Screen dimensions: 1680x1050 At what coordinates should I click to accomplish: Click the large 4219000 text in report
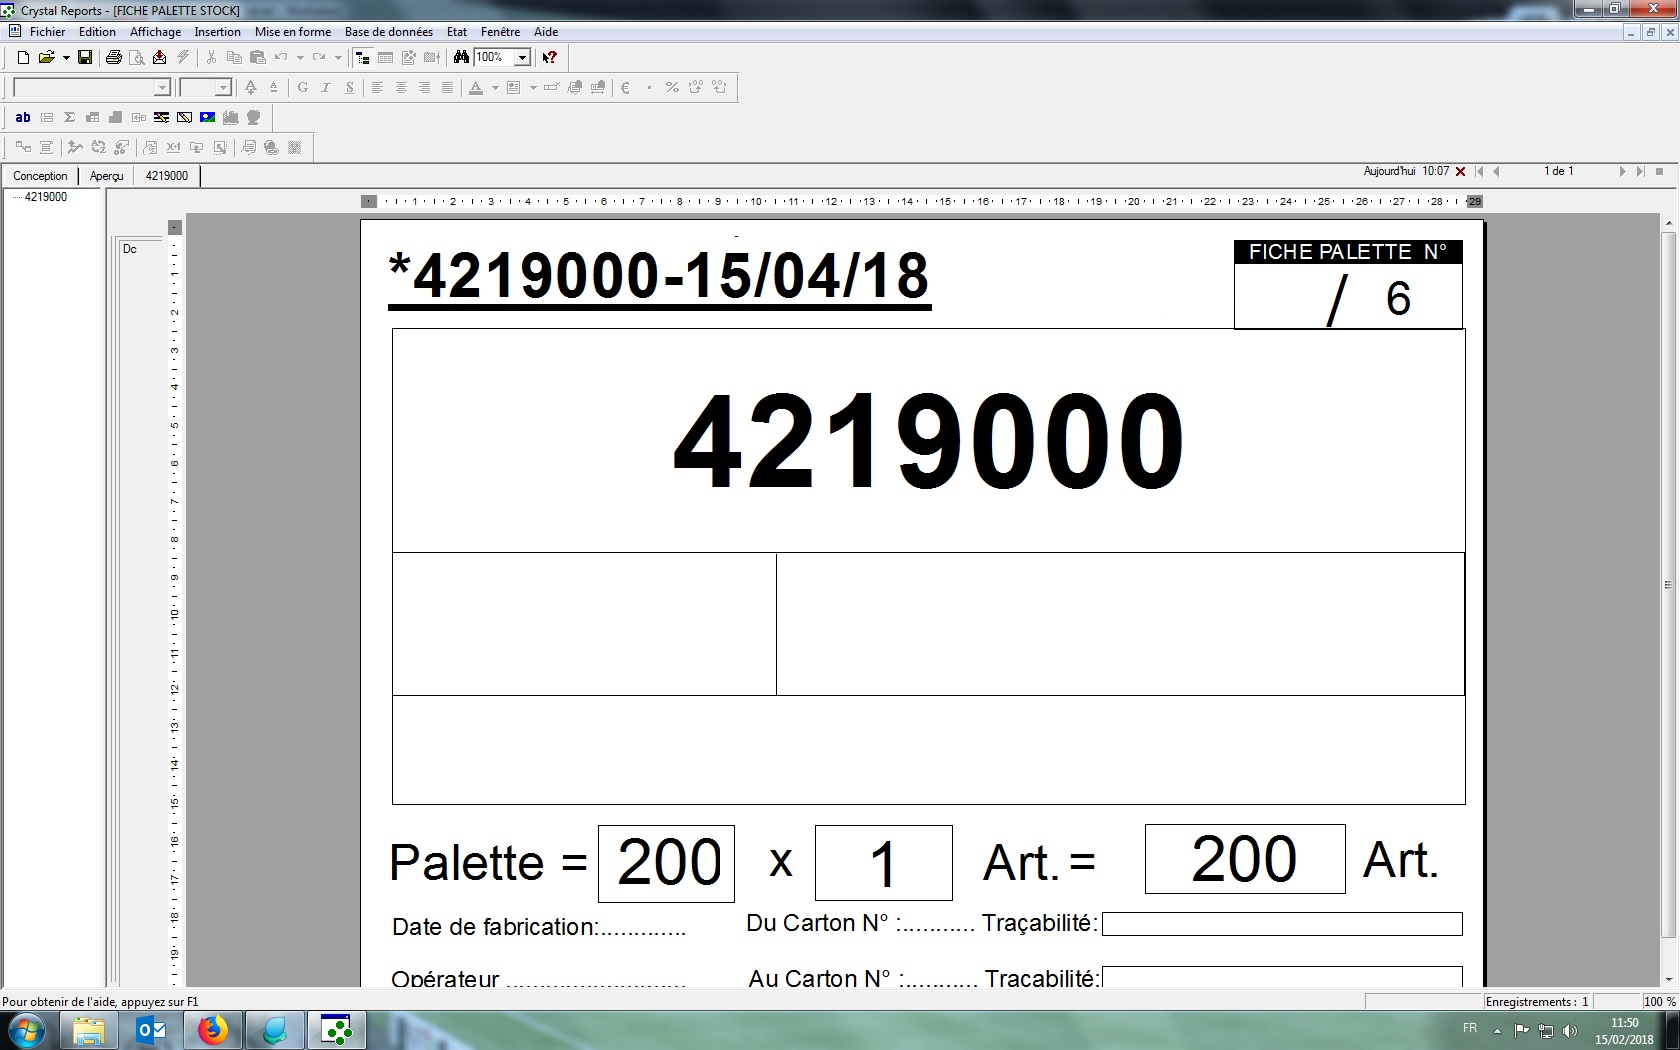[x=928, y=441]
